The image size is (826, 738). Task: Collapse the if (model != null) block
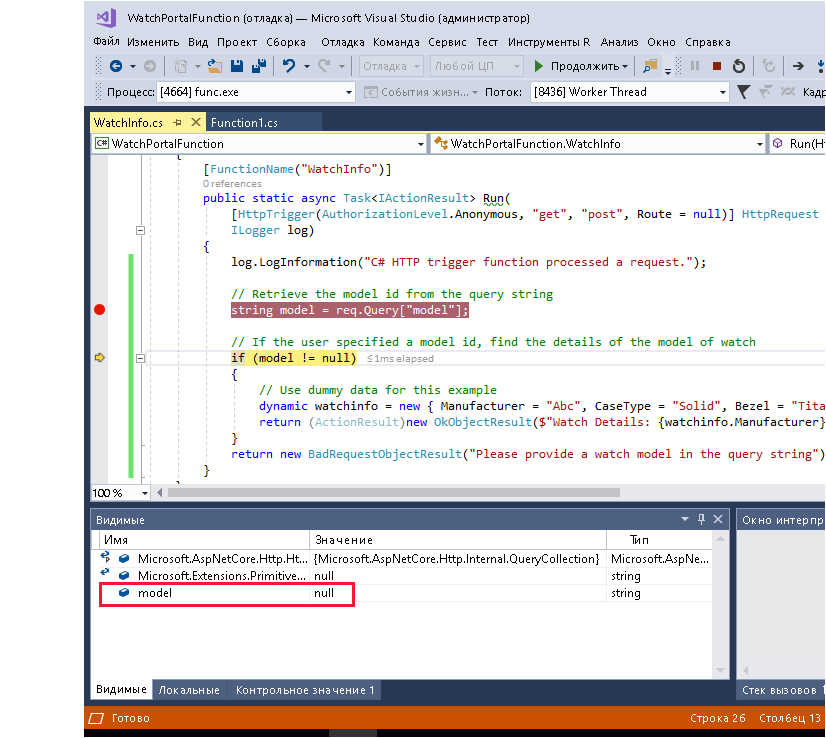click(x=140, y=358)
